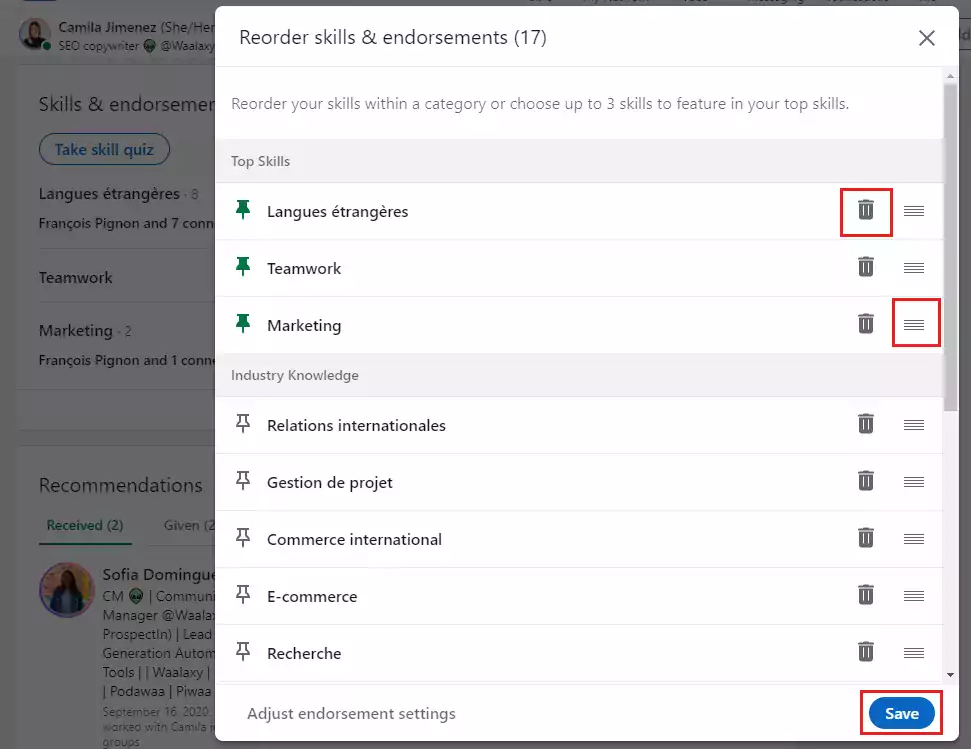971x749 pixels.
Task: Pin Commerce international into Top Skills
Action: click(241, 538)
